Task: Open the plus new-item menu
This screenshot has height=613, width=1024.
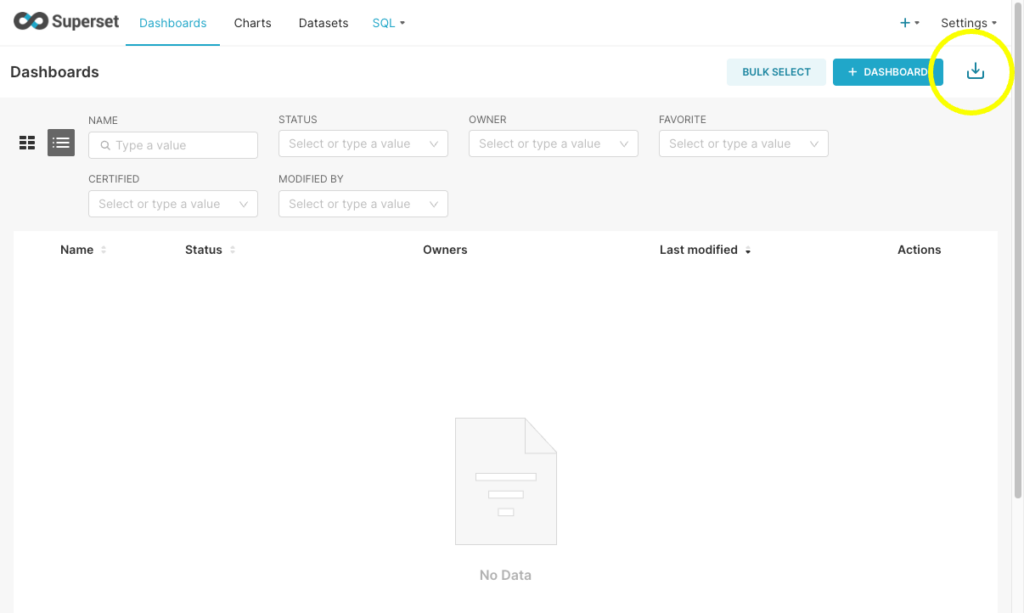Action: [909, 23]
